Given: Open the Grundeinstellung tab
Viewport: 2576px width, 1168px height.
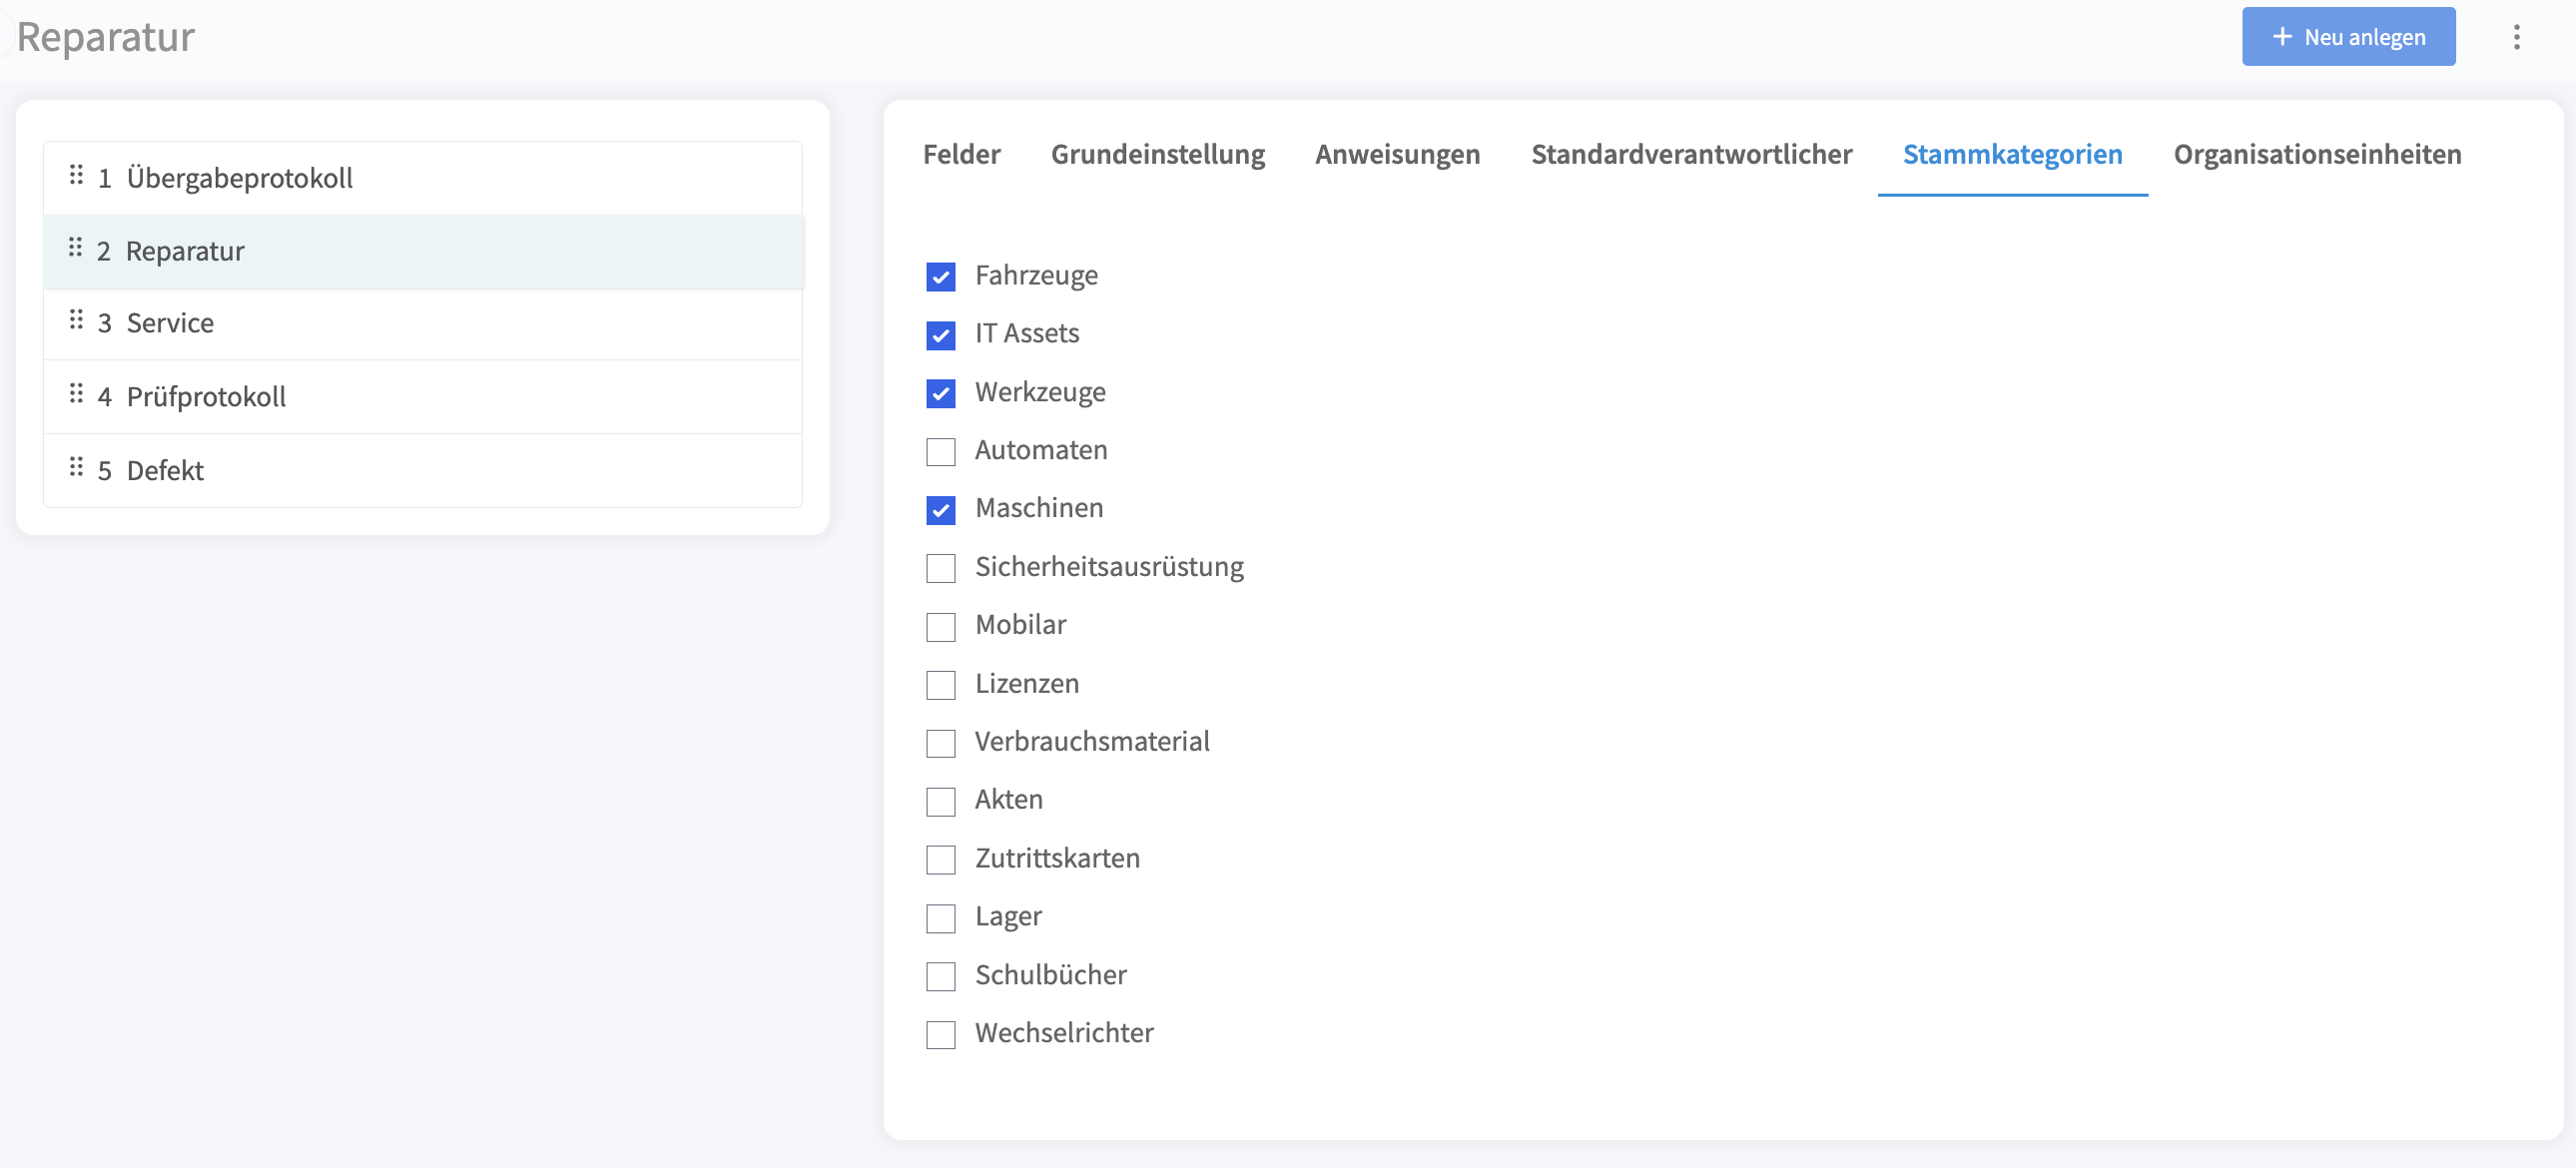Looking at the screenshot, I should point(1157,154).
